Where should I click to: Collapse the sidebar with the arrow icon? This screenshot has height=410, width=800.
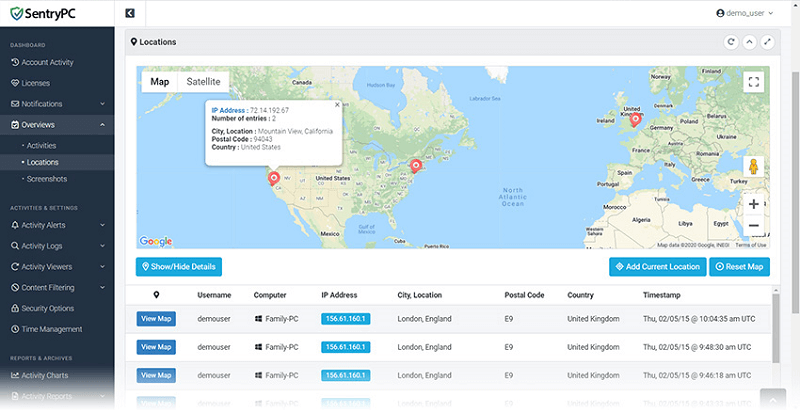coord(130,13)
